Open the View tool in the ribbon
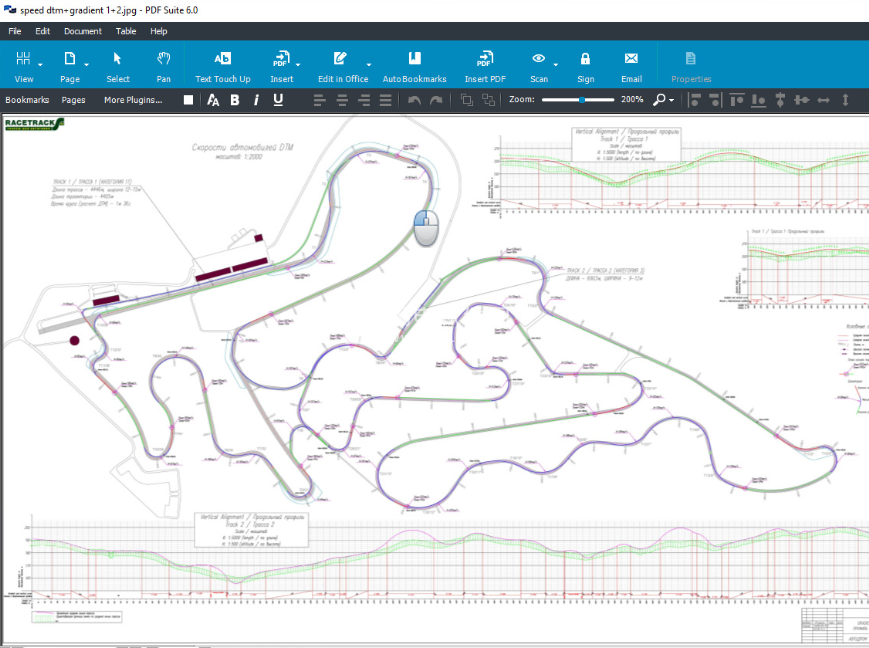The height and width of the screenshot is (648, 869). pyautogui.click(x=23, y=66)
